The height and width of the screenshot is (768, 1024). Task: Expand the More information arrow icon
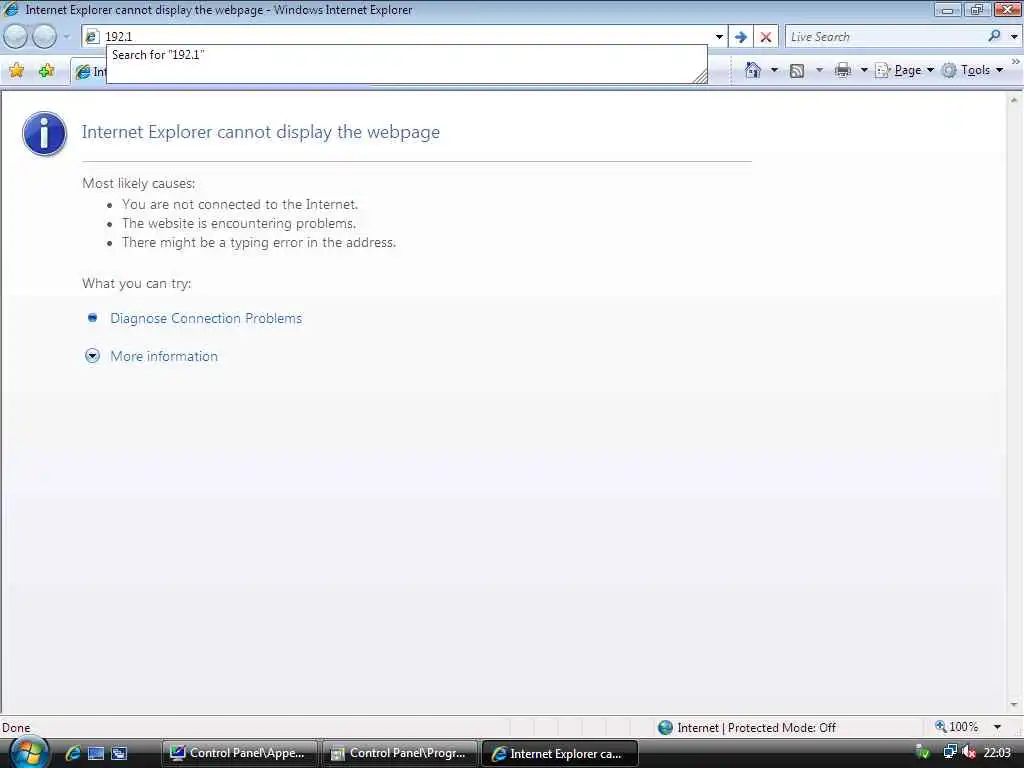tap(93, 356)
